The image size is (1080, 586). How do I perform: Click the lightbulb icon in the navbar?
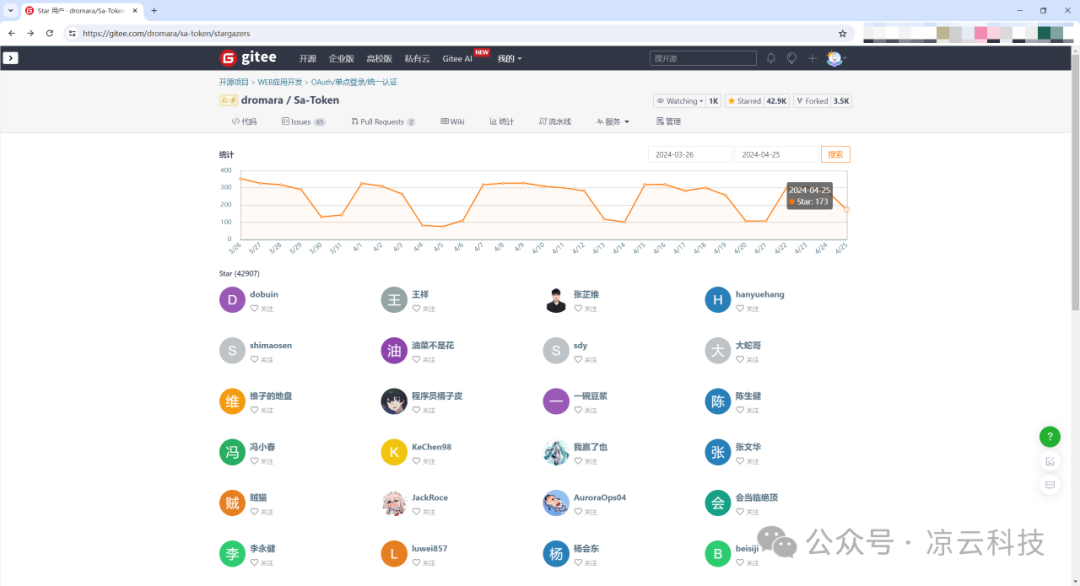(x=791, y=59)
